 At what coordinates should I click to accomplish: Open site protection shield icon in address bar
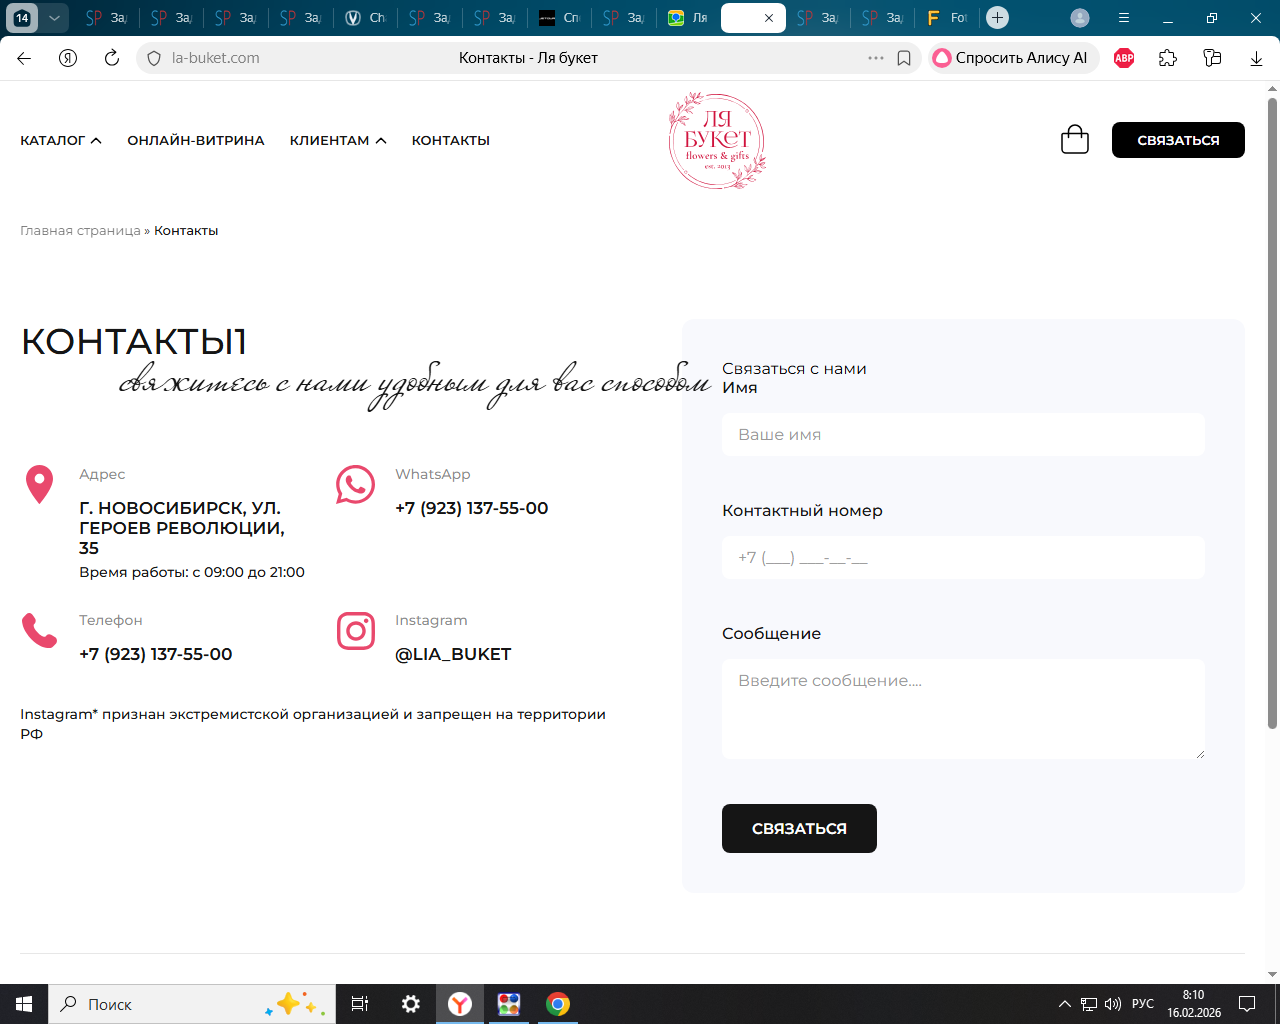pyautogui.click(x=154, y=58)
